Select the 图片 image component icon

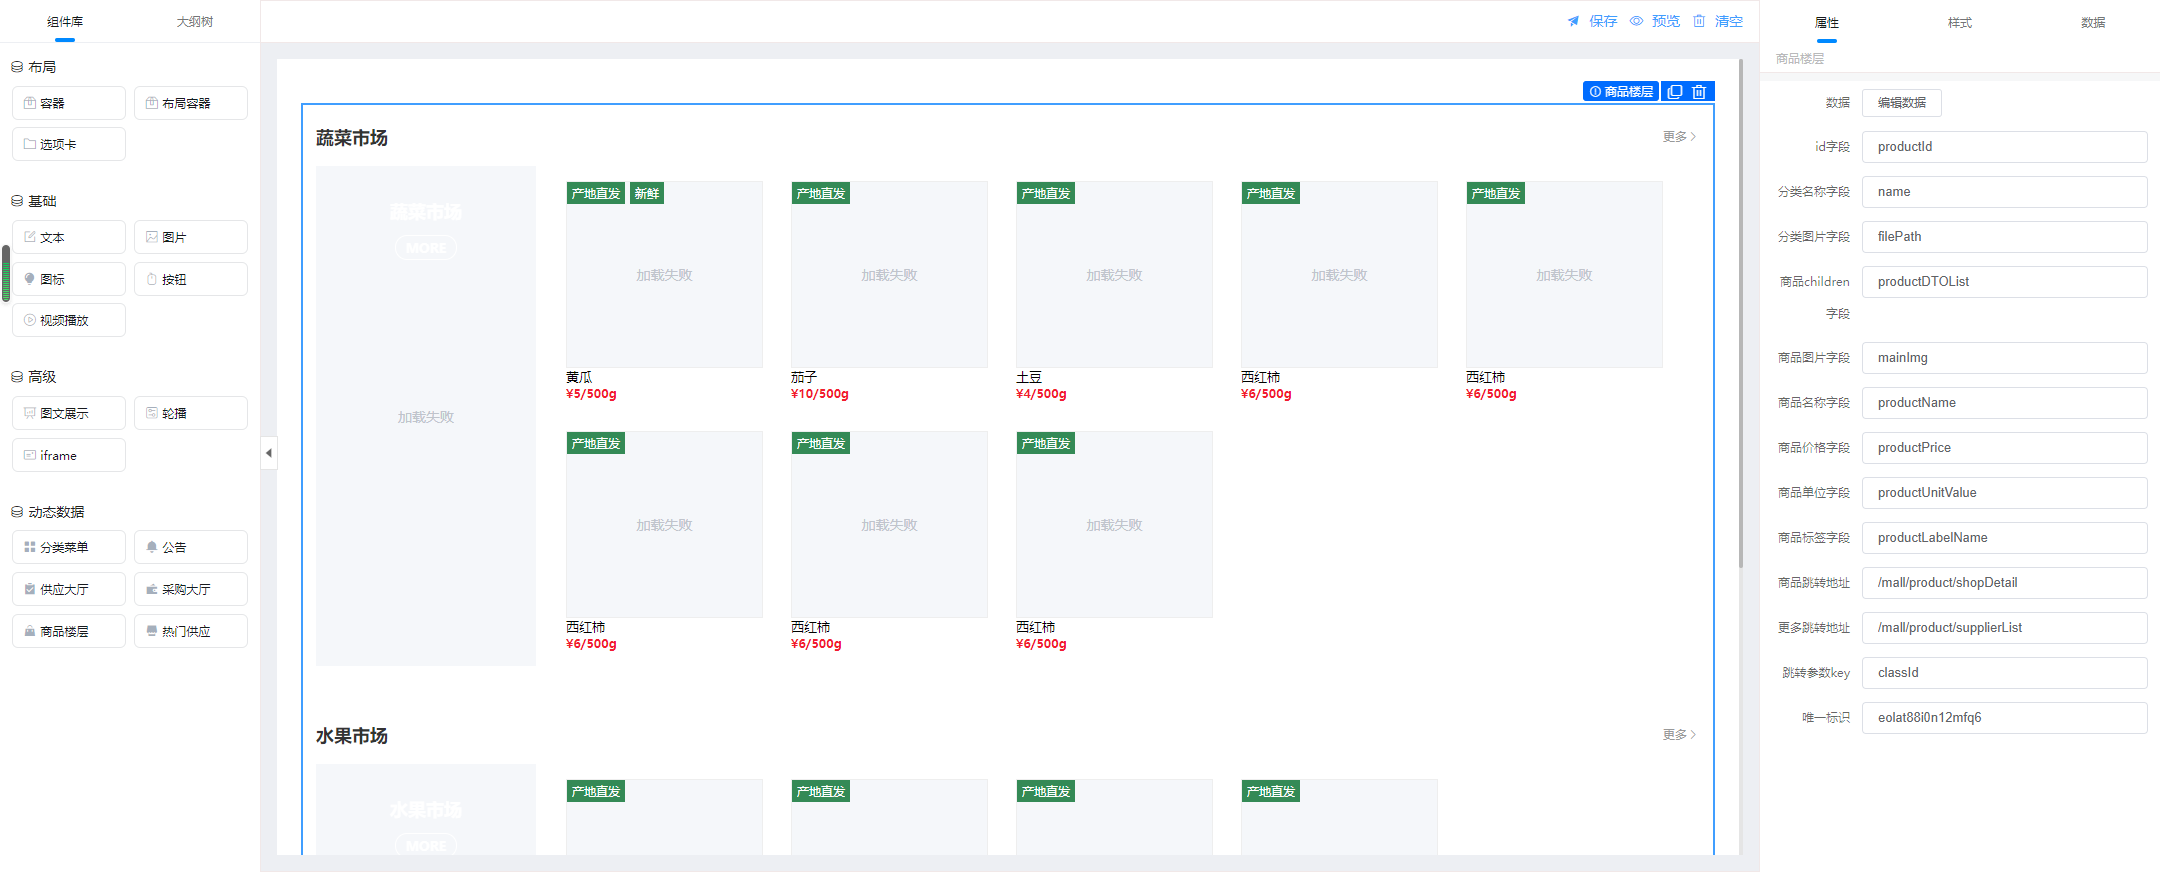pos(152,237)
